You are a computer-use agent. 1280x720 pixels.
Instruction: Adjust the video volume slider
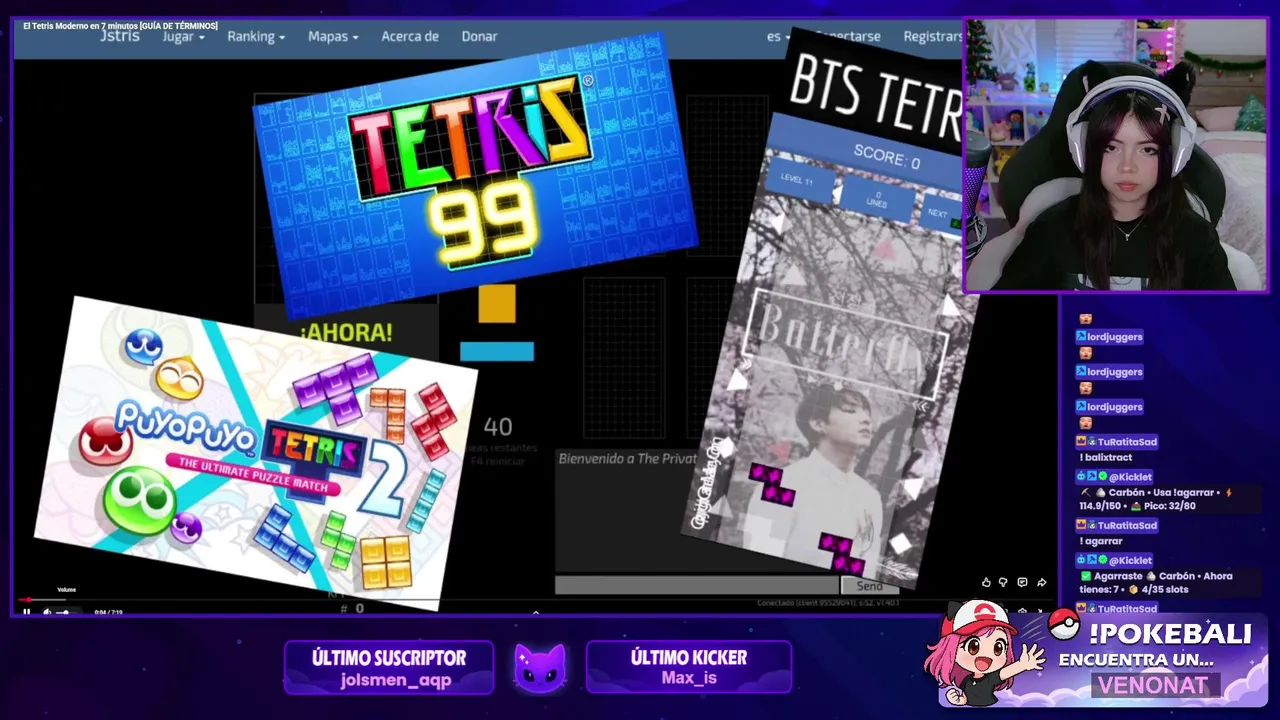(x=66, y=612)
